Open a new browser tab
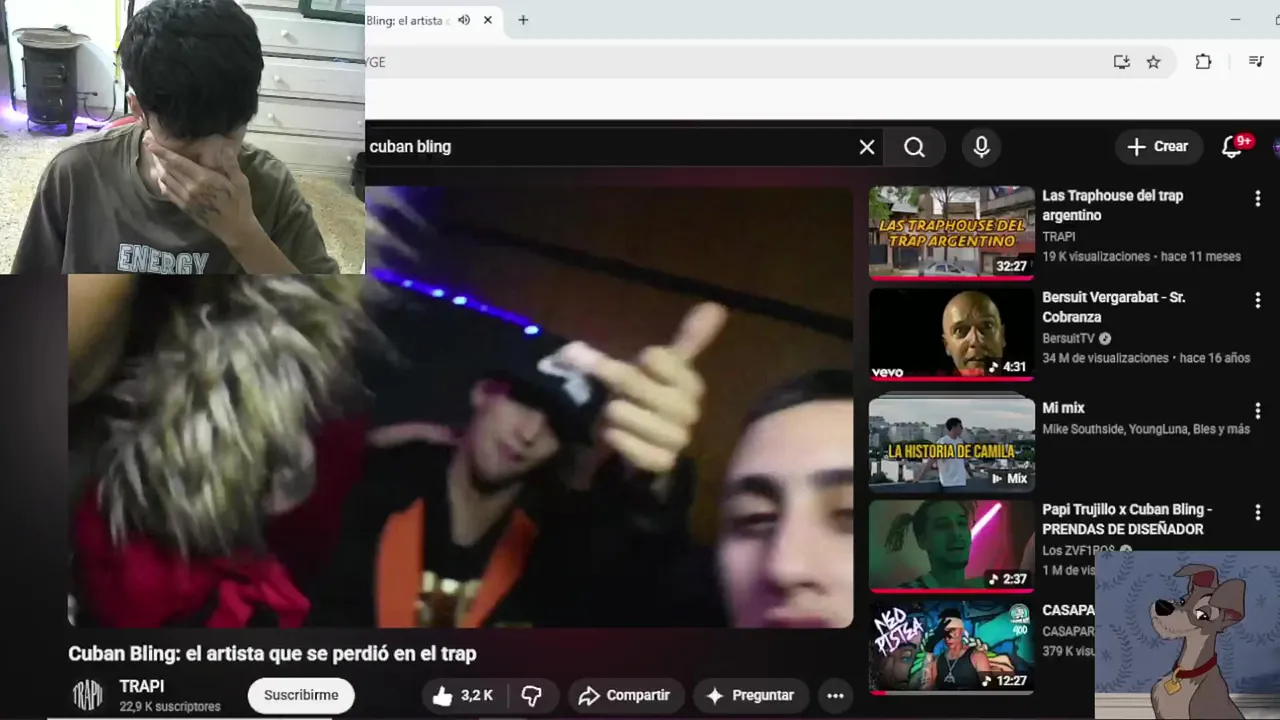 click(522, 20)
